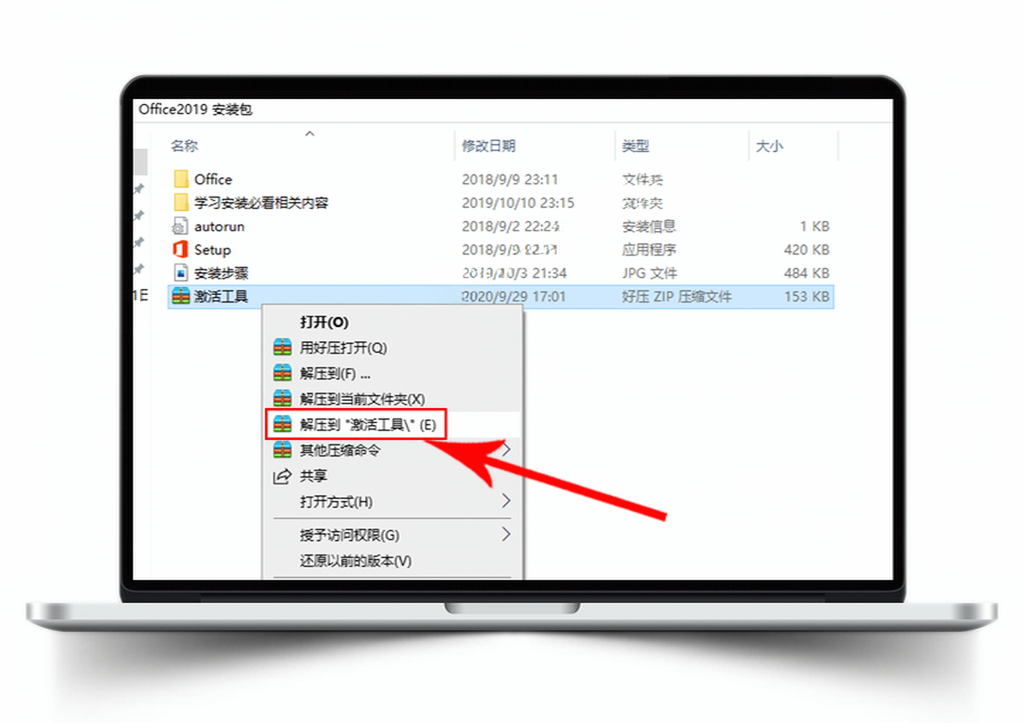Sort files by the 修改日期 column header
1024x723 pixels.
[x=488, y=146]
